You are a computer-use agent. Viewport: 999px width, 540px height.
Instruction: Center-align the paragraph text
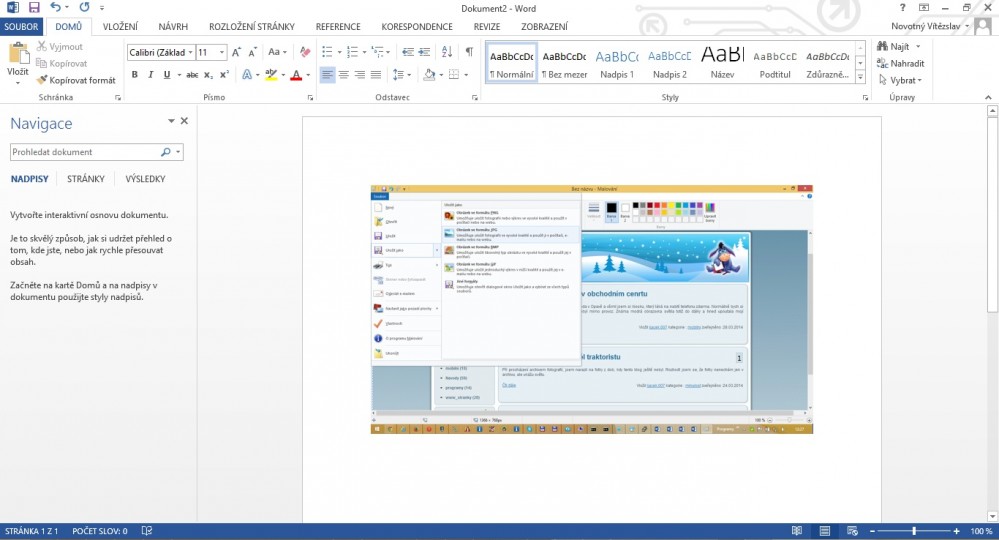tap(344, 75)
